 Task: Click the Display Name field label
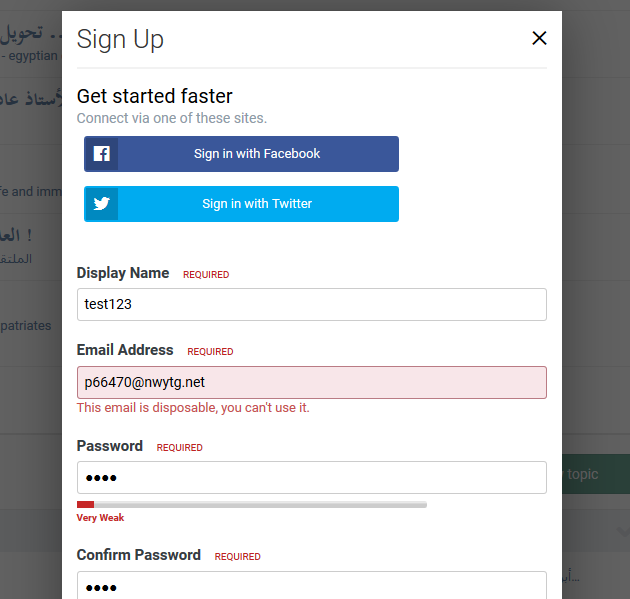coord(123,273)
